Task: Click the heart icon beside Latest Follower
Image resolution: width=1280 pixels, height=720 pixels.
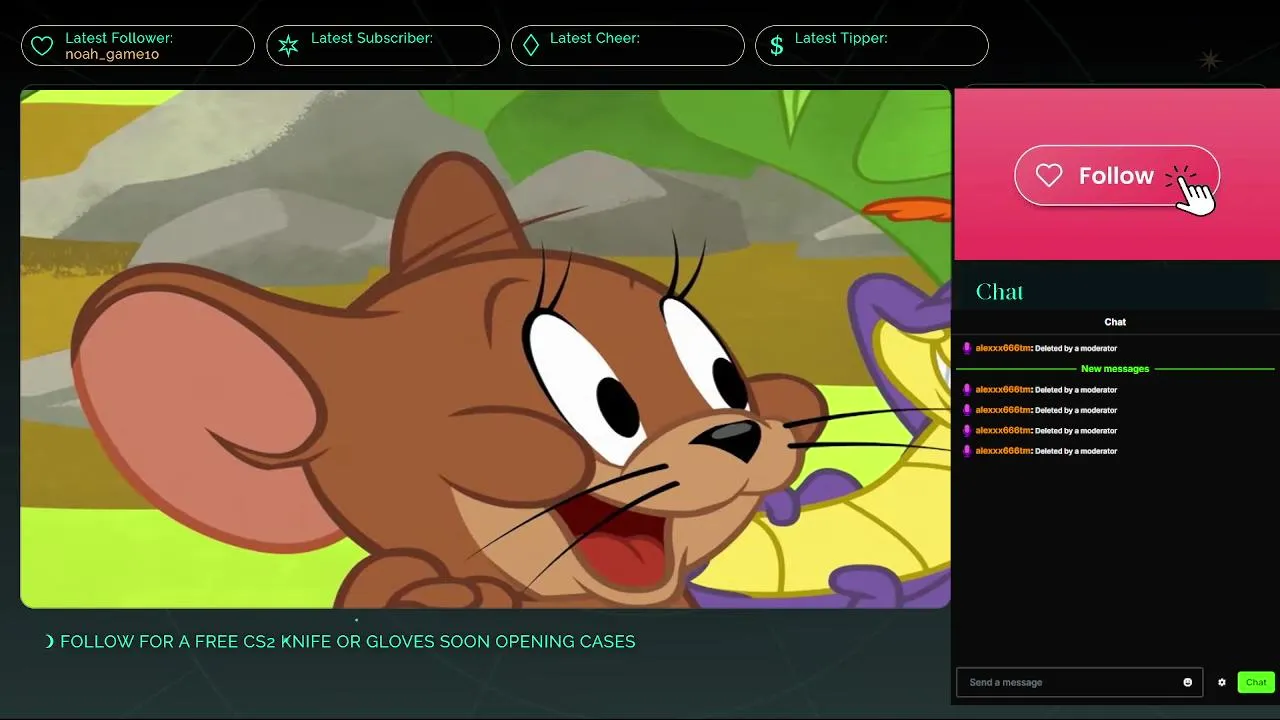Action: pos(42,46)
